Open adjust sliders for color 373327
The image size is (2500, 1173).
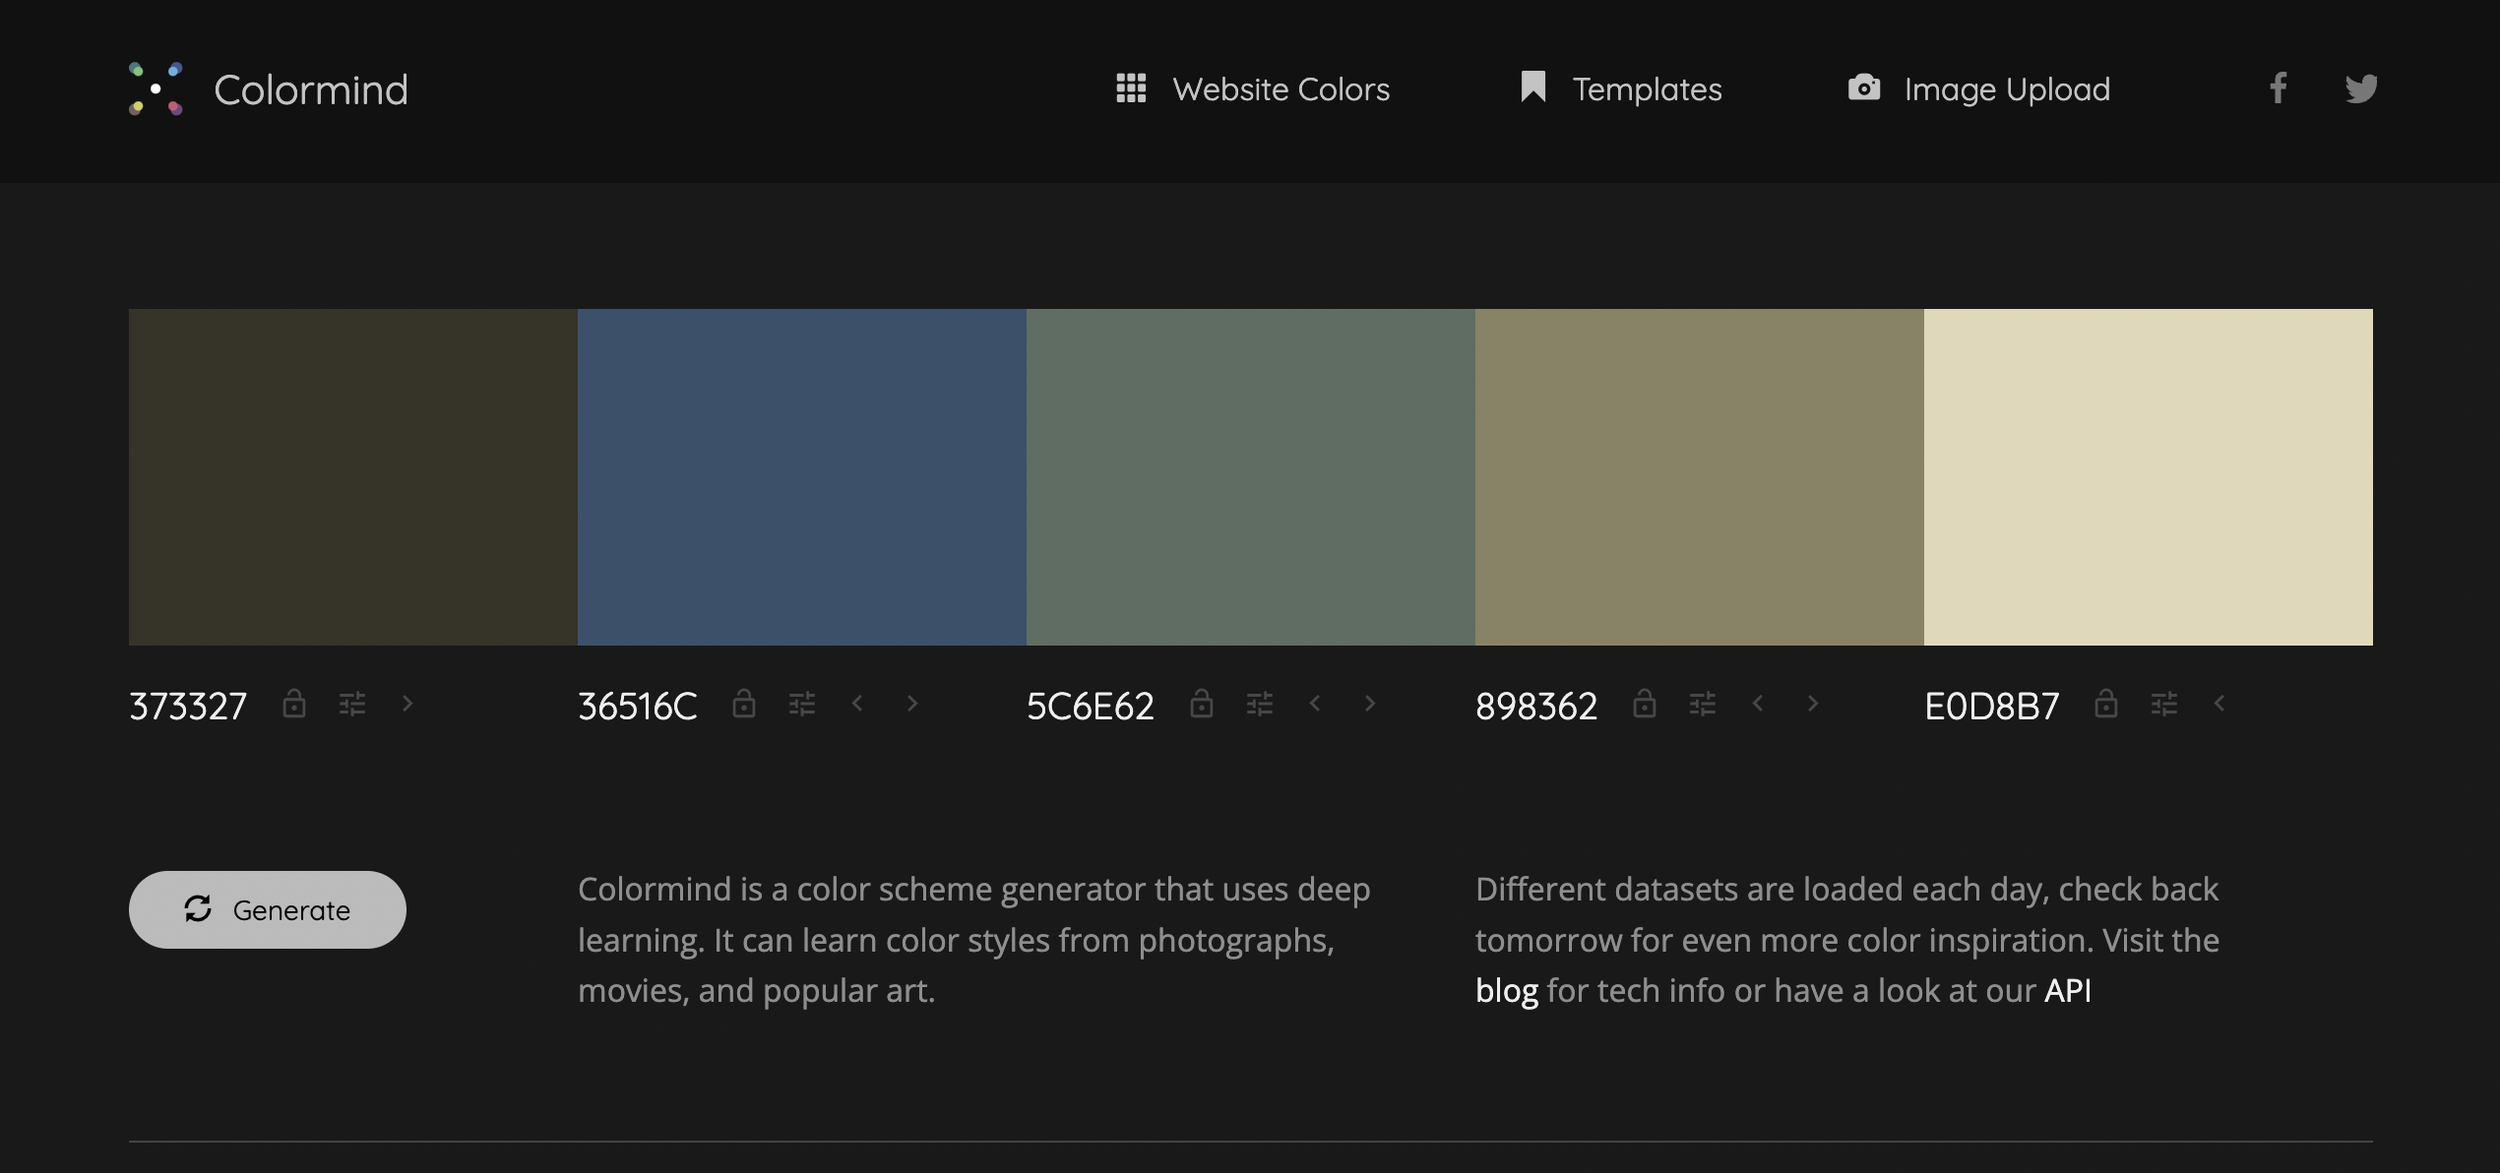(352, 704)
